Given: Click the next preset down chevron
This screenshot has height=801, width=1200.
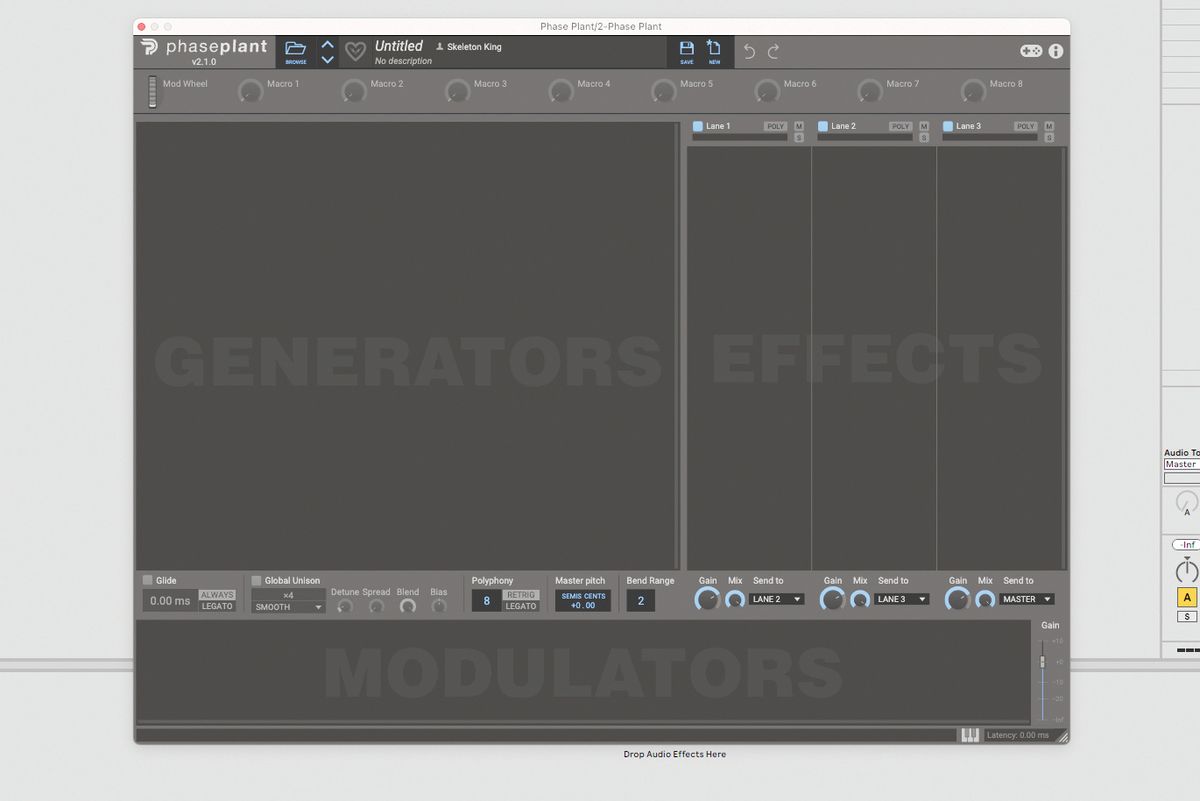Looking at the screenshot, I should pyautogui.click(x=327, y=58).
